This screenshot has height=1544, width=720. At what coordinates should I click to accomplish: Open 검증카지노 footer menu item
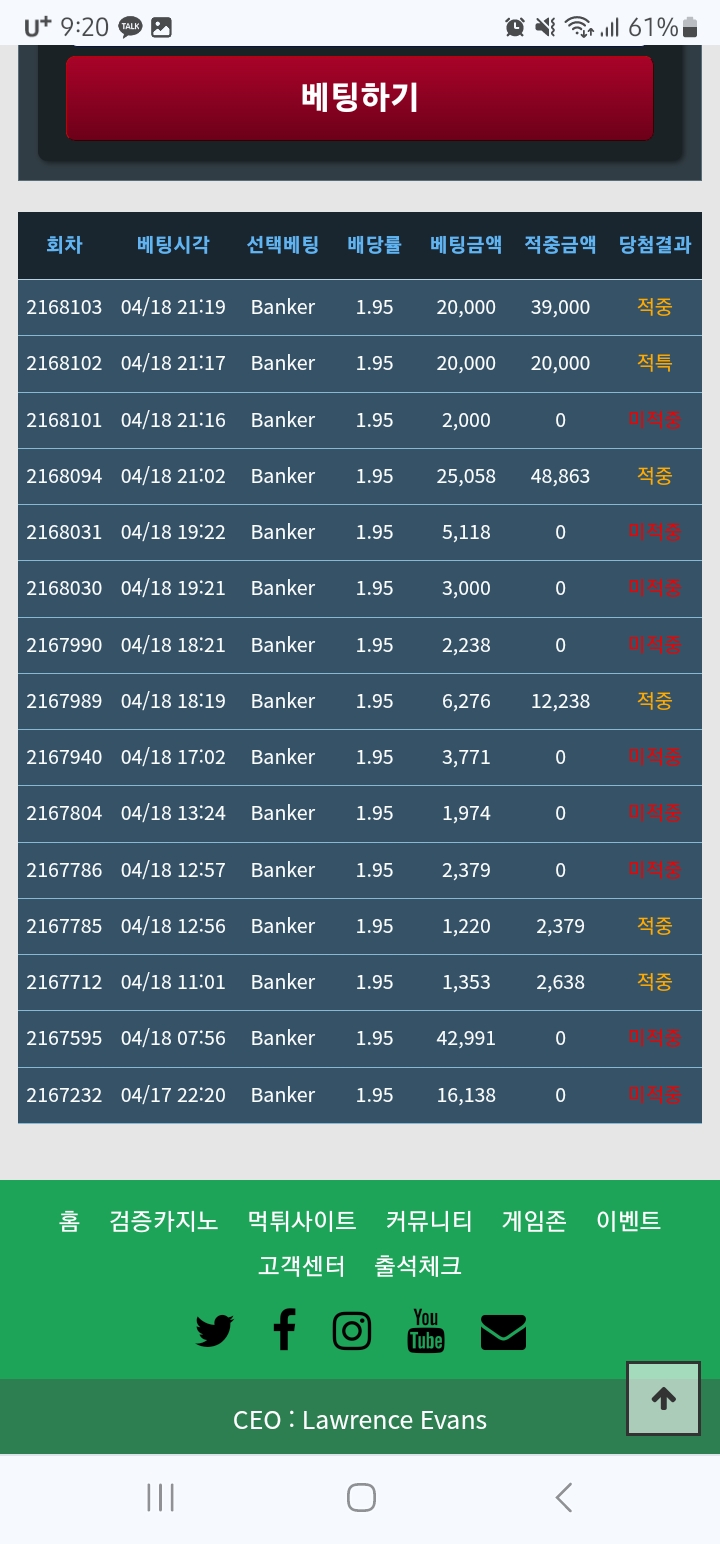(x=164, y=1221)
